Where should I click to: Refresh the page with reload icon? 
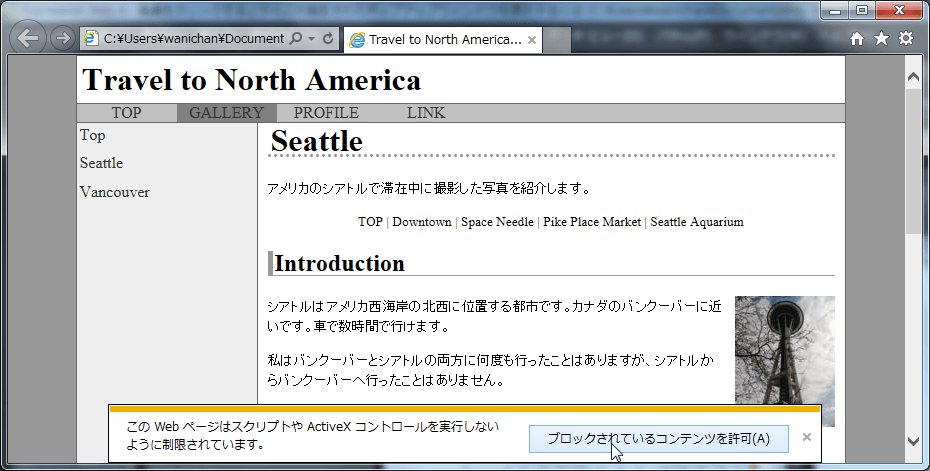(328, 39)
